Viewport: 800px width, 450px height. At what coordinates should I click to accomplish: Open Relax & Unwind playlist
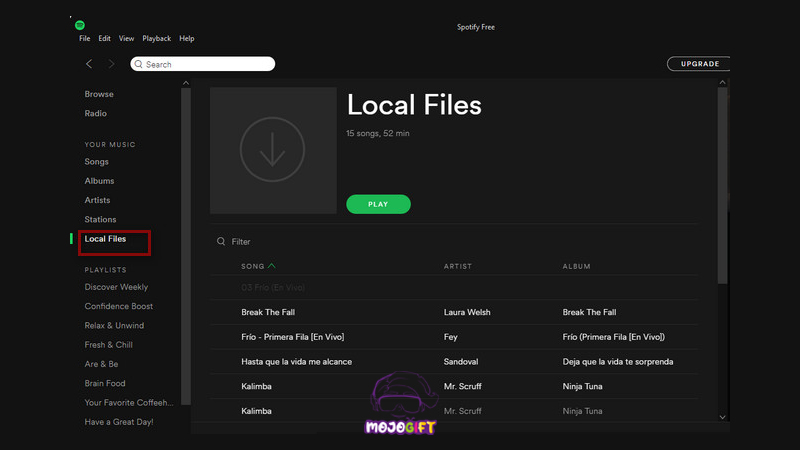pyautogui.click(x=114, y=326)
